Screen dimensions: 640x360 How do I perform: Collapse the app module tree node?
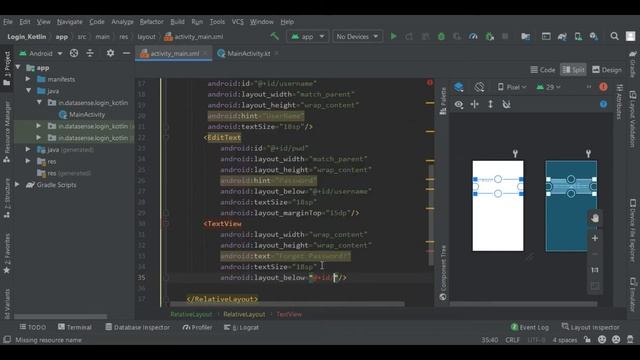tap(18, 67)
